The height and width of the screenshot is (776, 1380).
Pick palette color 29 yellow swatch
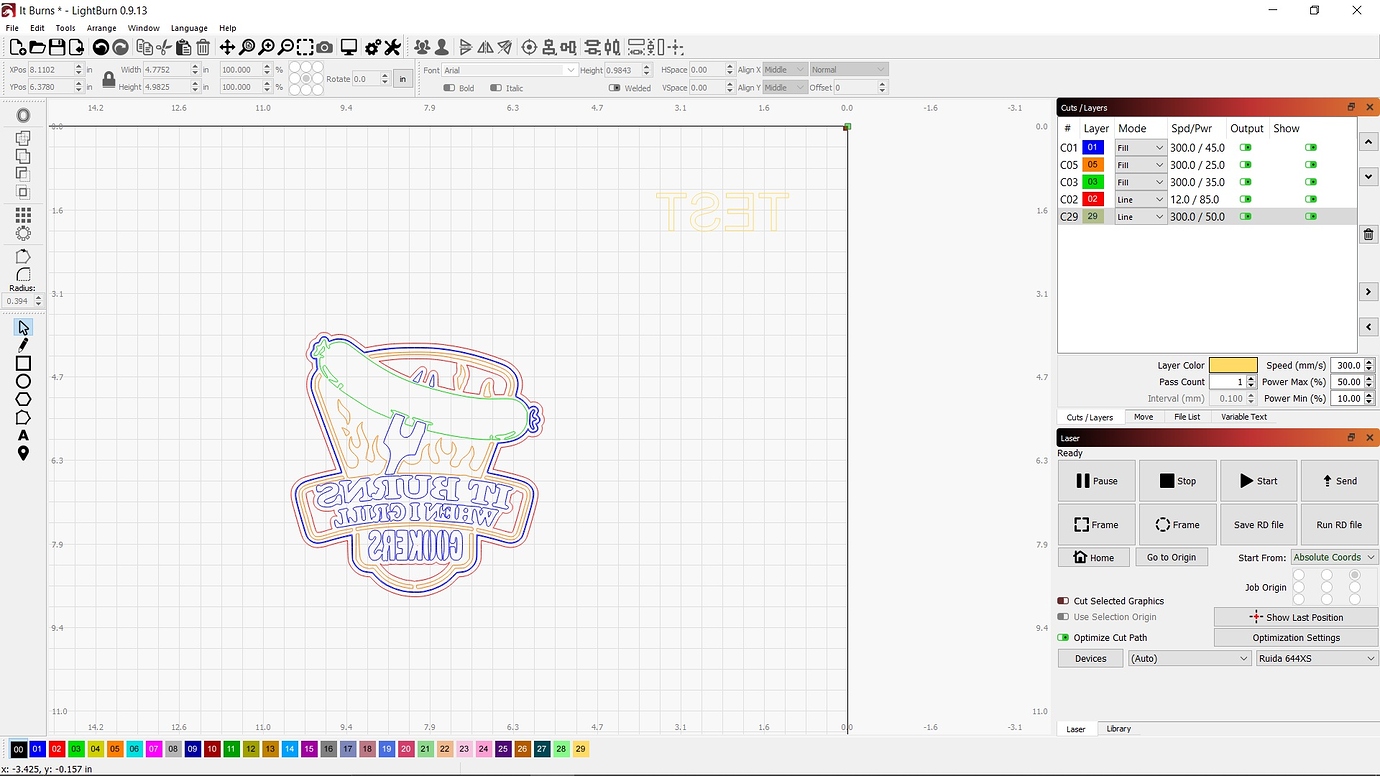[x=580, y=749]
